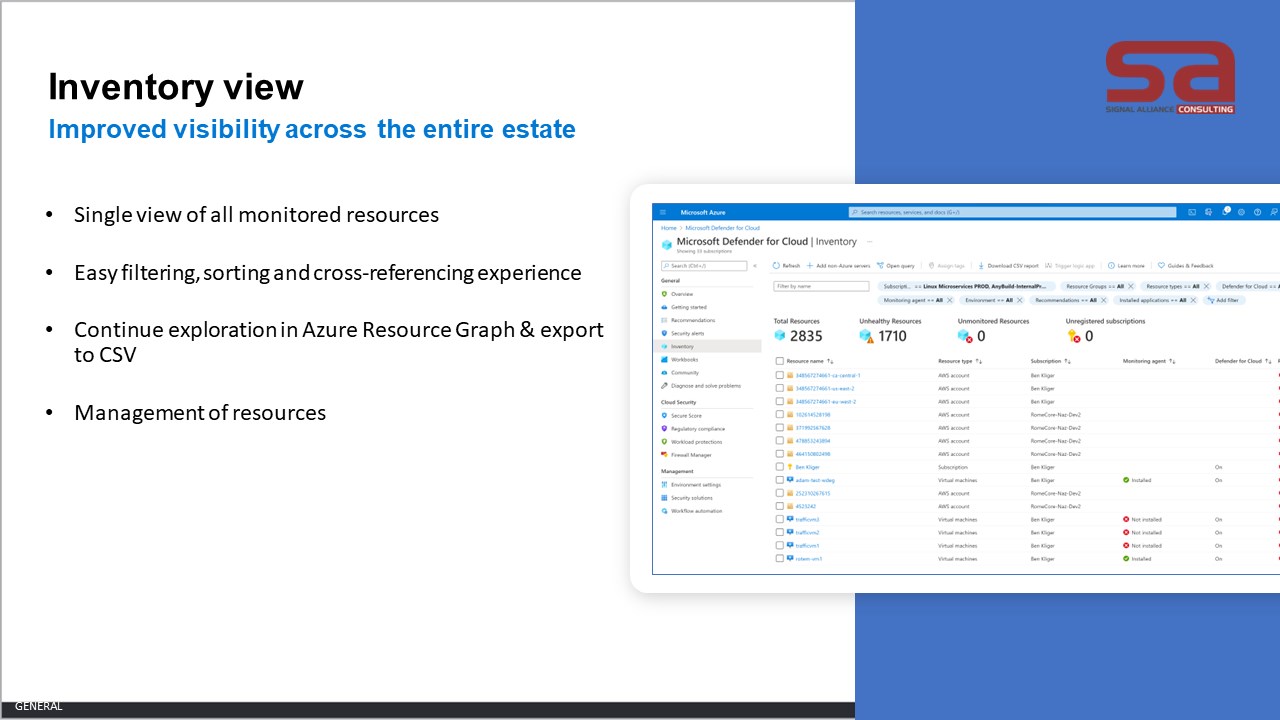Sort by the Defender for Cloud column
This screenshot has width=1280, height=720.
(1243, 361)
